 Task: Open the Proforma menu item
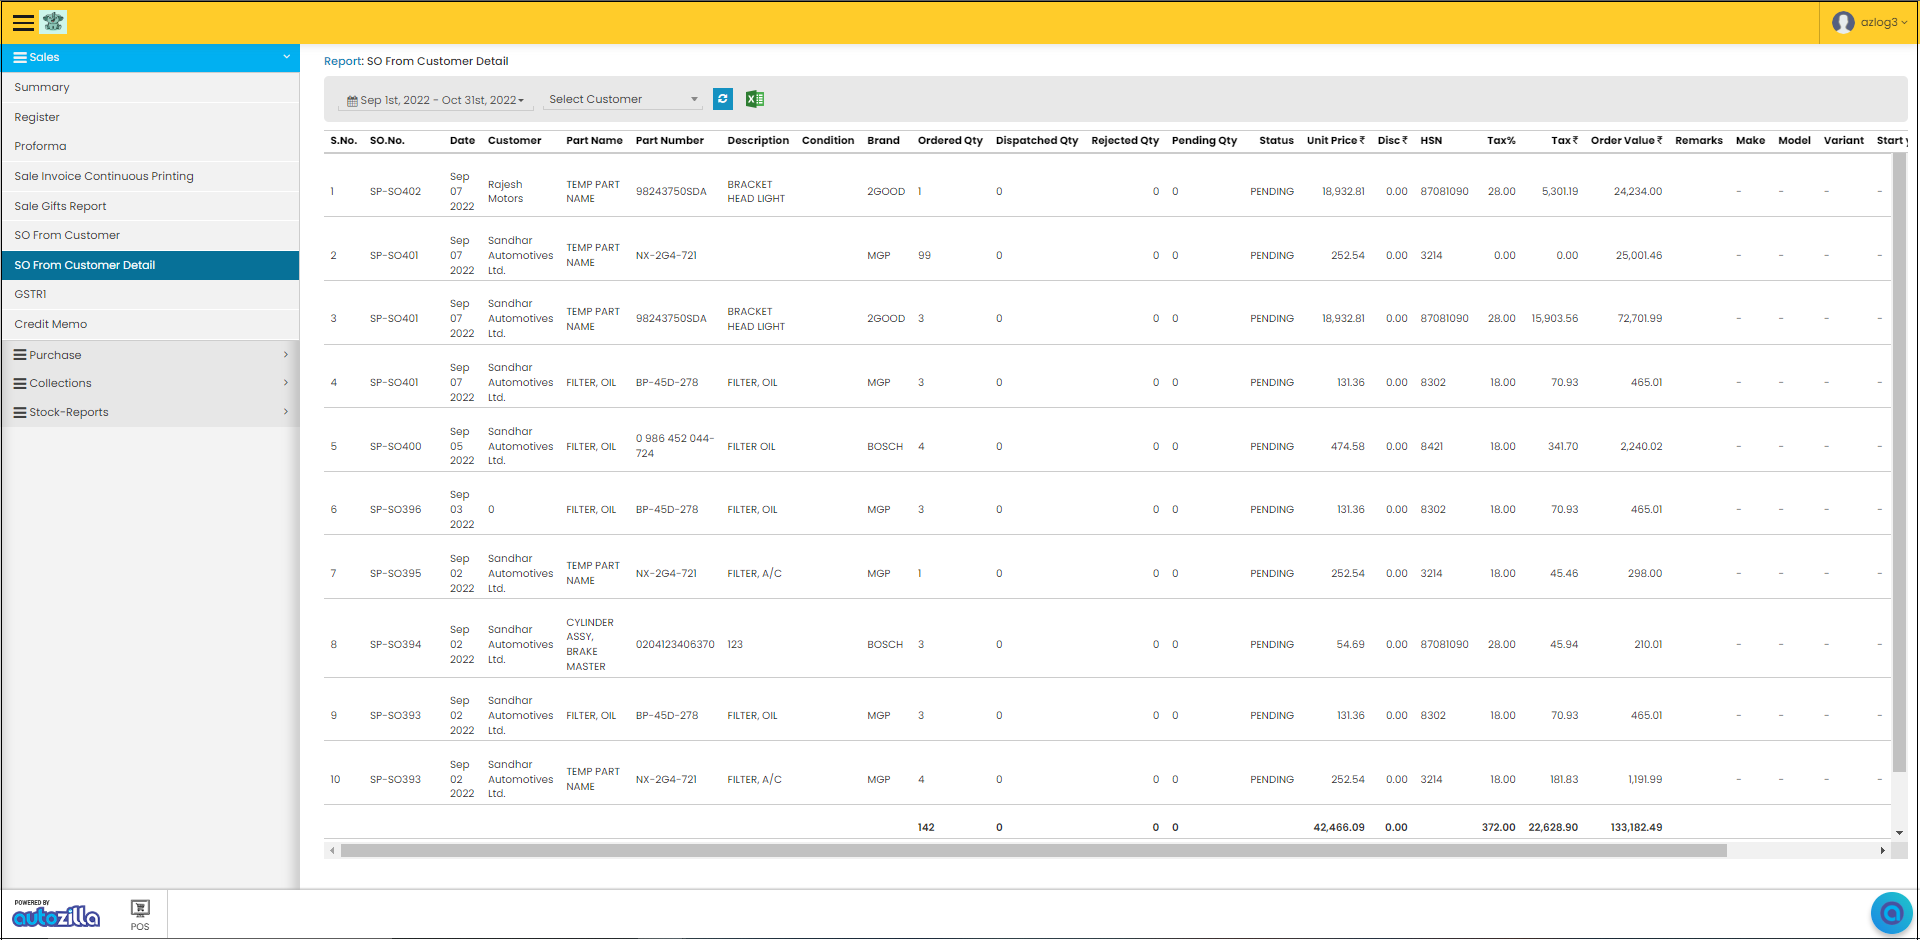(150, 146)
